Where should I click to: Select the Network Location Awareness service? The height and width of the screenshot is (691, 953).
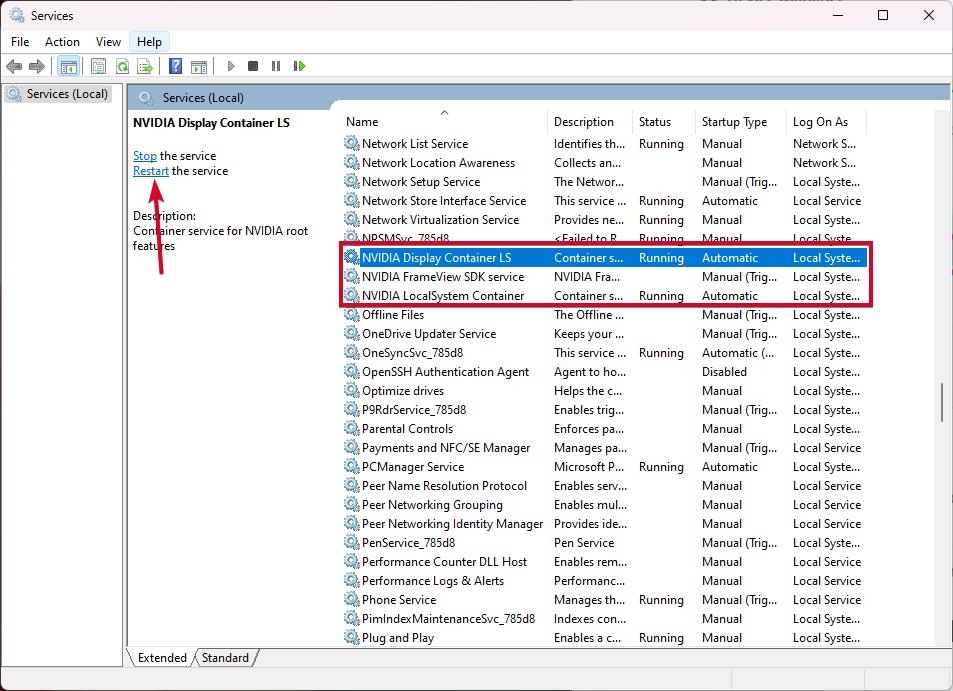point(605,162)
